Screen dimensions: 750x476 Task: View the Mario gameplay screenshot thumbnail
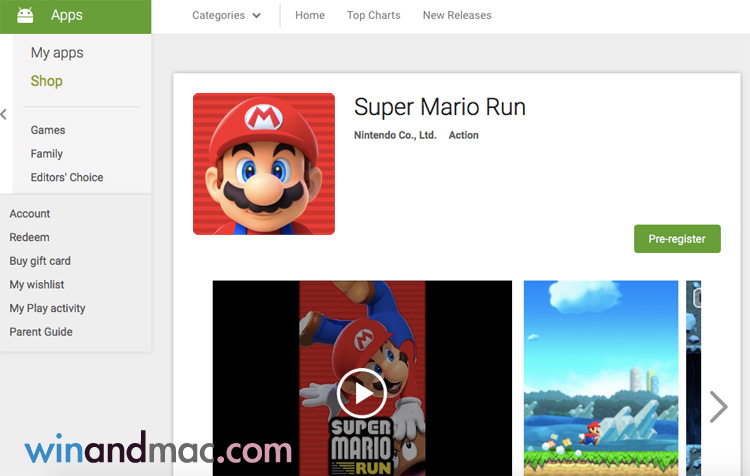coord(600,378)
